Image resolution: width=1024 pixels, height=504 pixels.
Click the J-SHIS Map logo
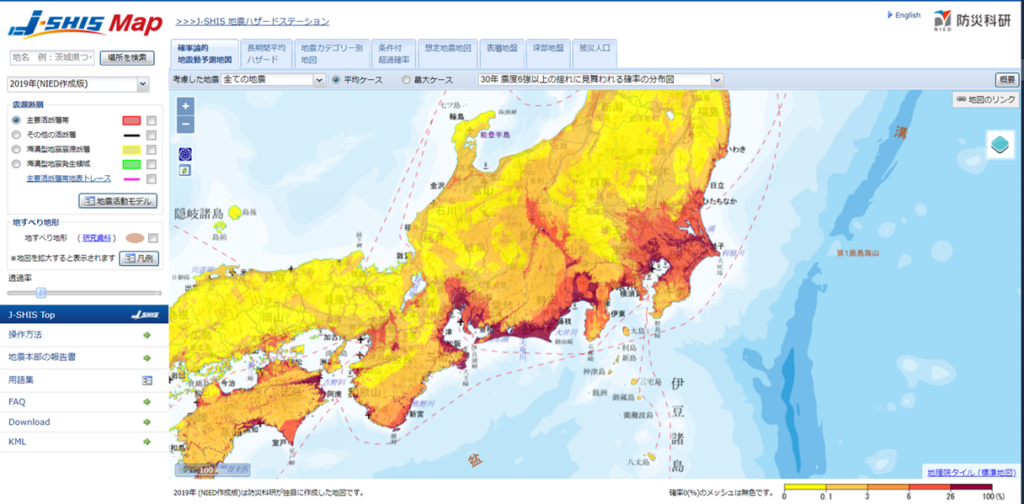tap(80, 22)
